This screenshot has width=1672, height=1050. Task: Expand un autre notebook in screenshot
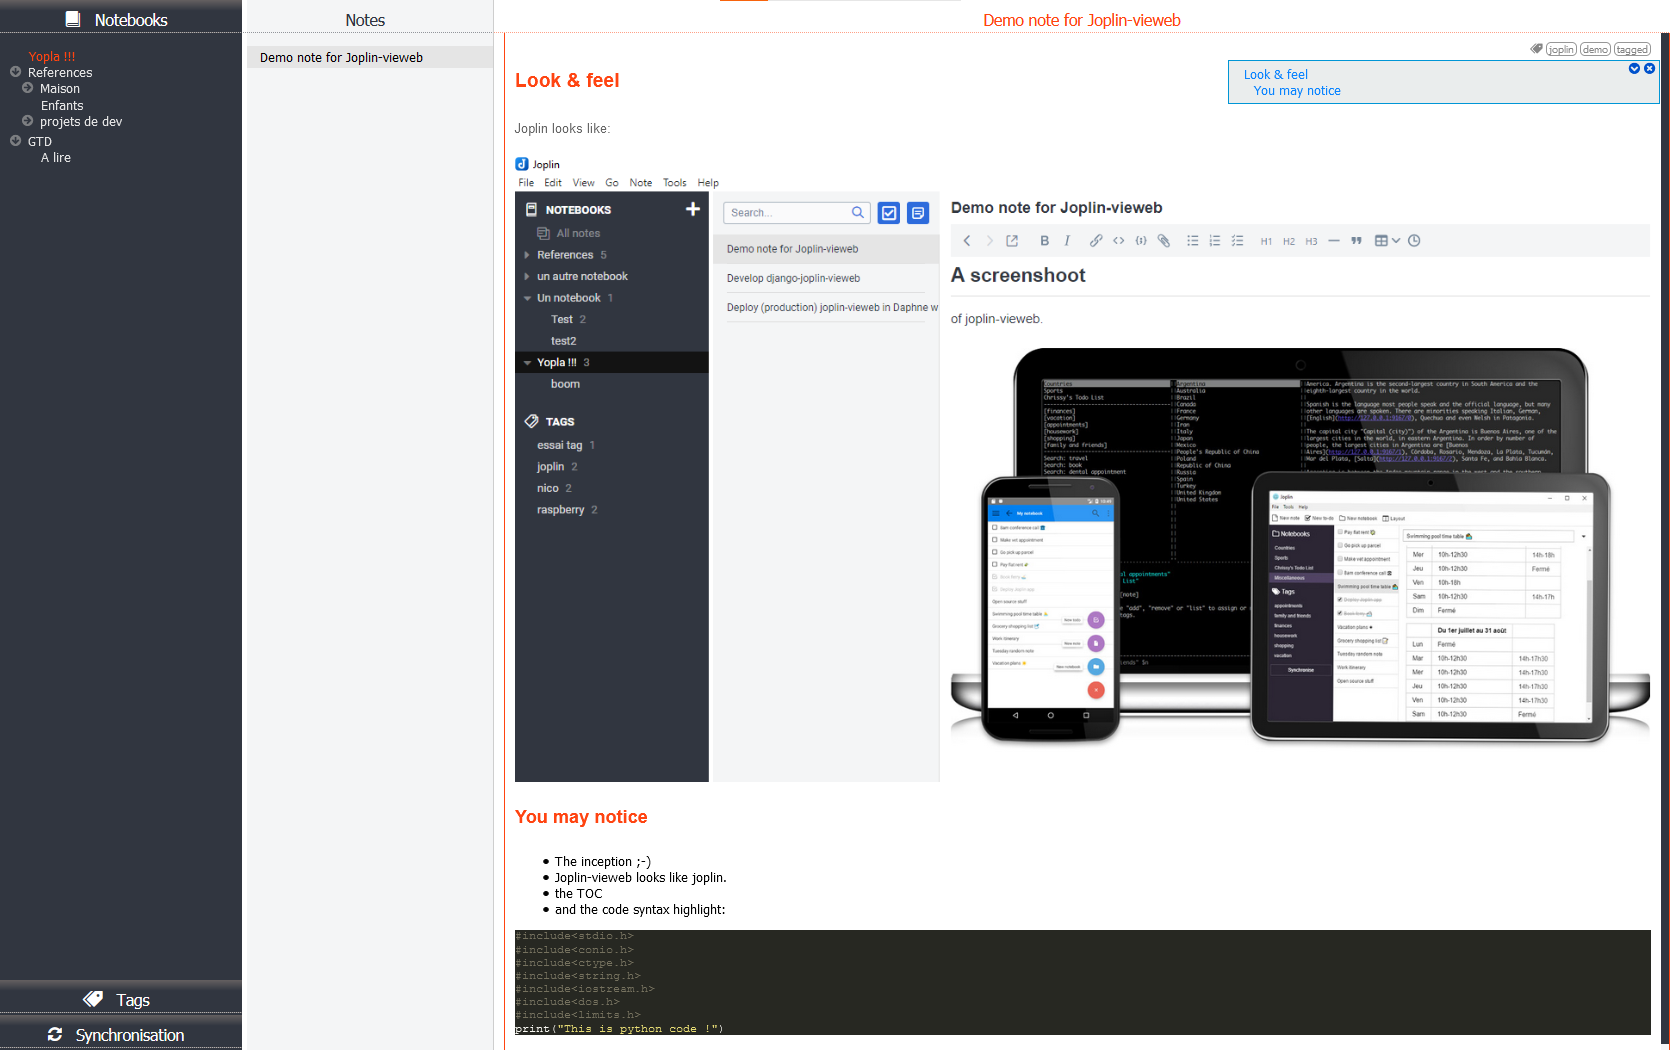[x=526, y=276]
